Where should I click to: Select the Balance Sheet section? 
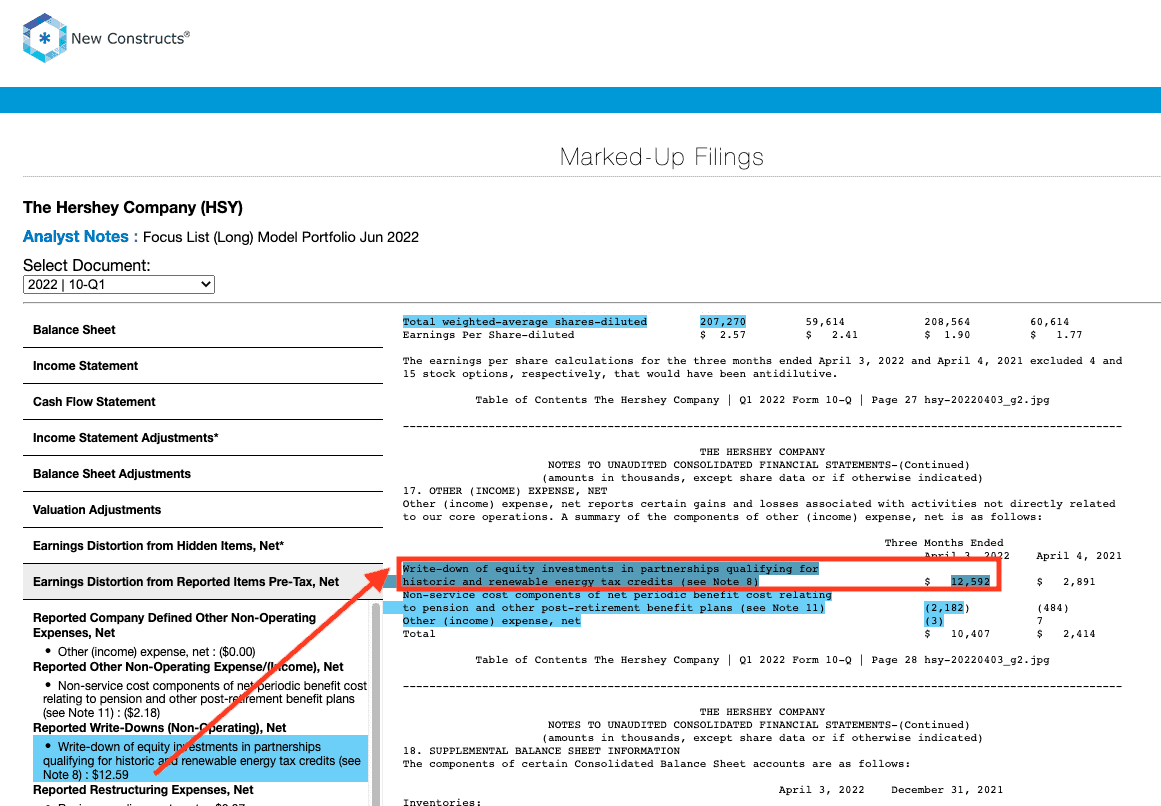tap(203, 330)
